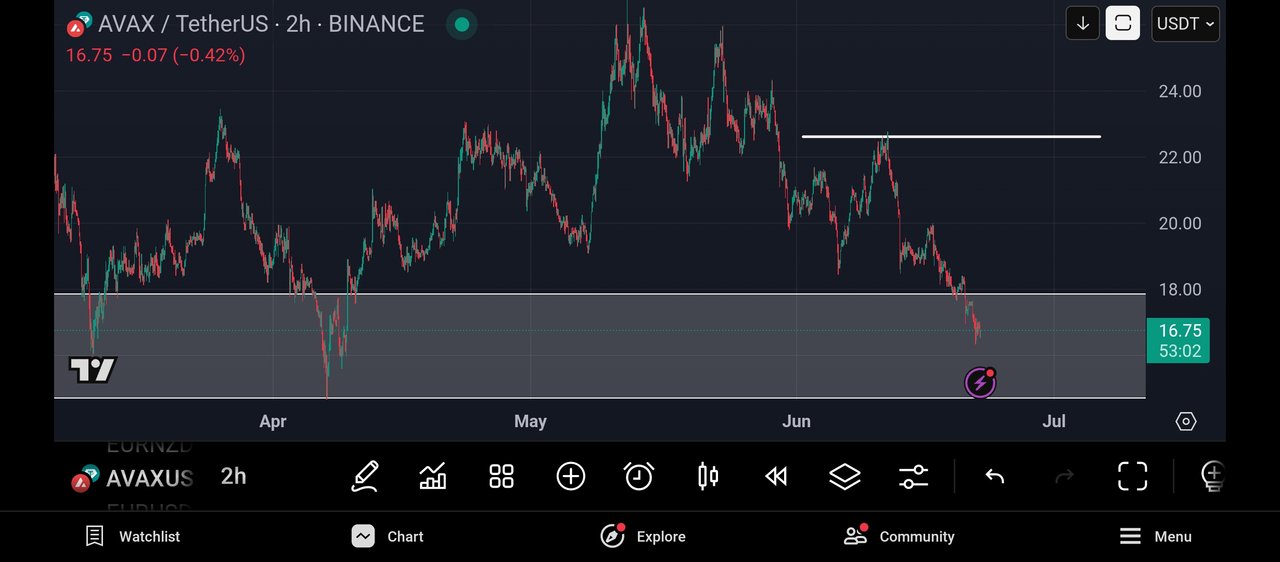The width and height of the screenshot is (1280, 562).
Task: Tap the 20.00 price axis label
Action: pyautogui.click(x=1180, y=223)
